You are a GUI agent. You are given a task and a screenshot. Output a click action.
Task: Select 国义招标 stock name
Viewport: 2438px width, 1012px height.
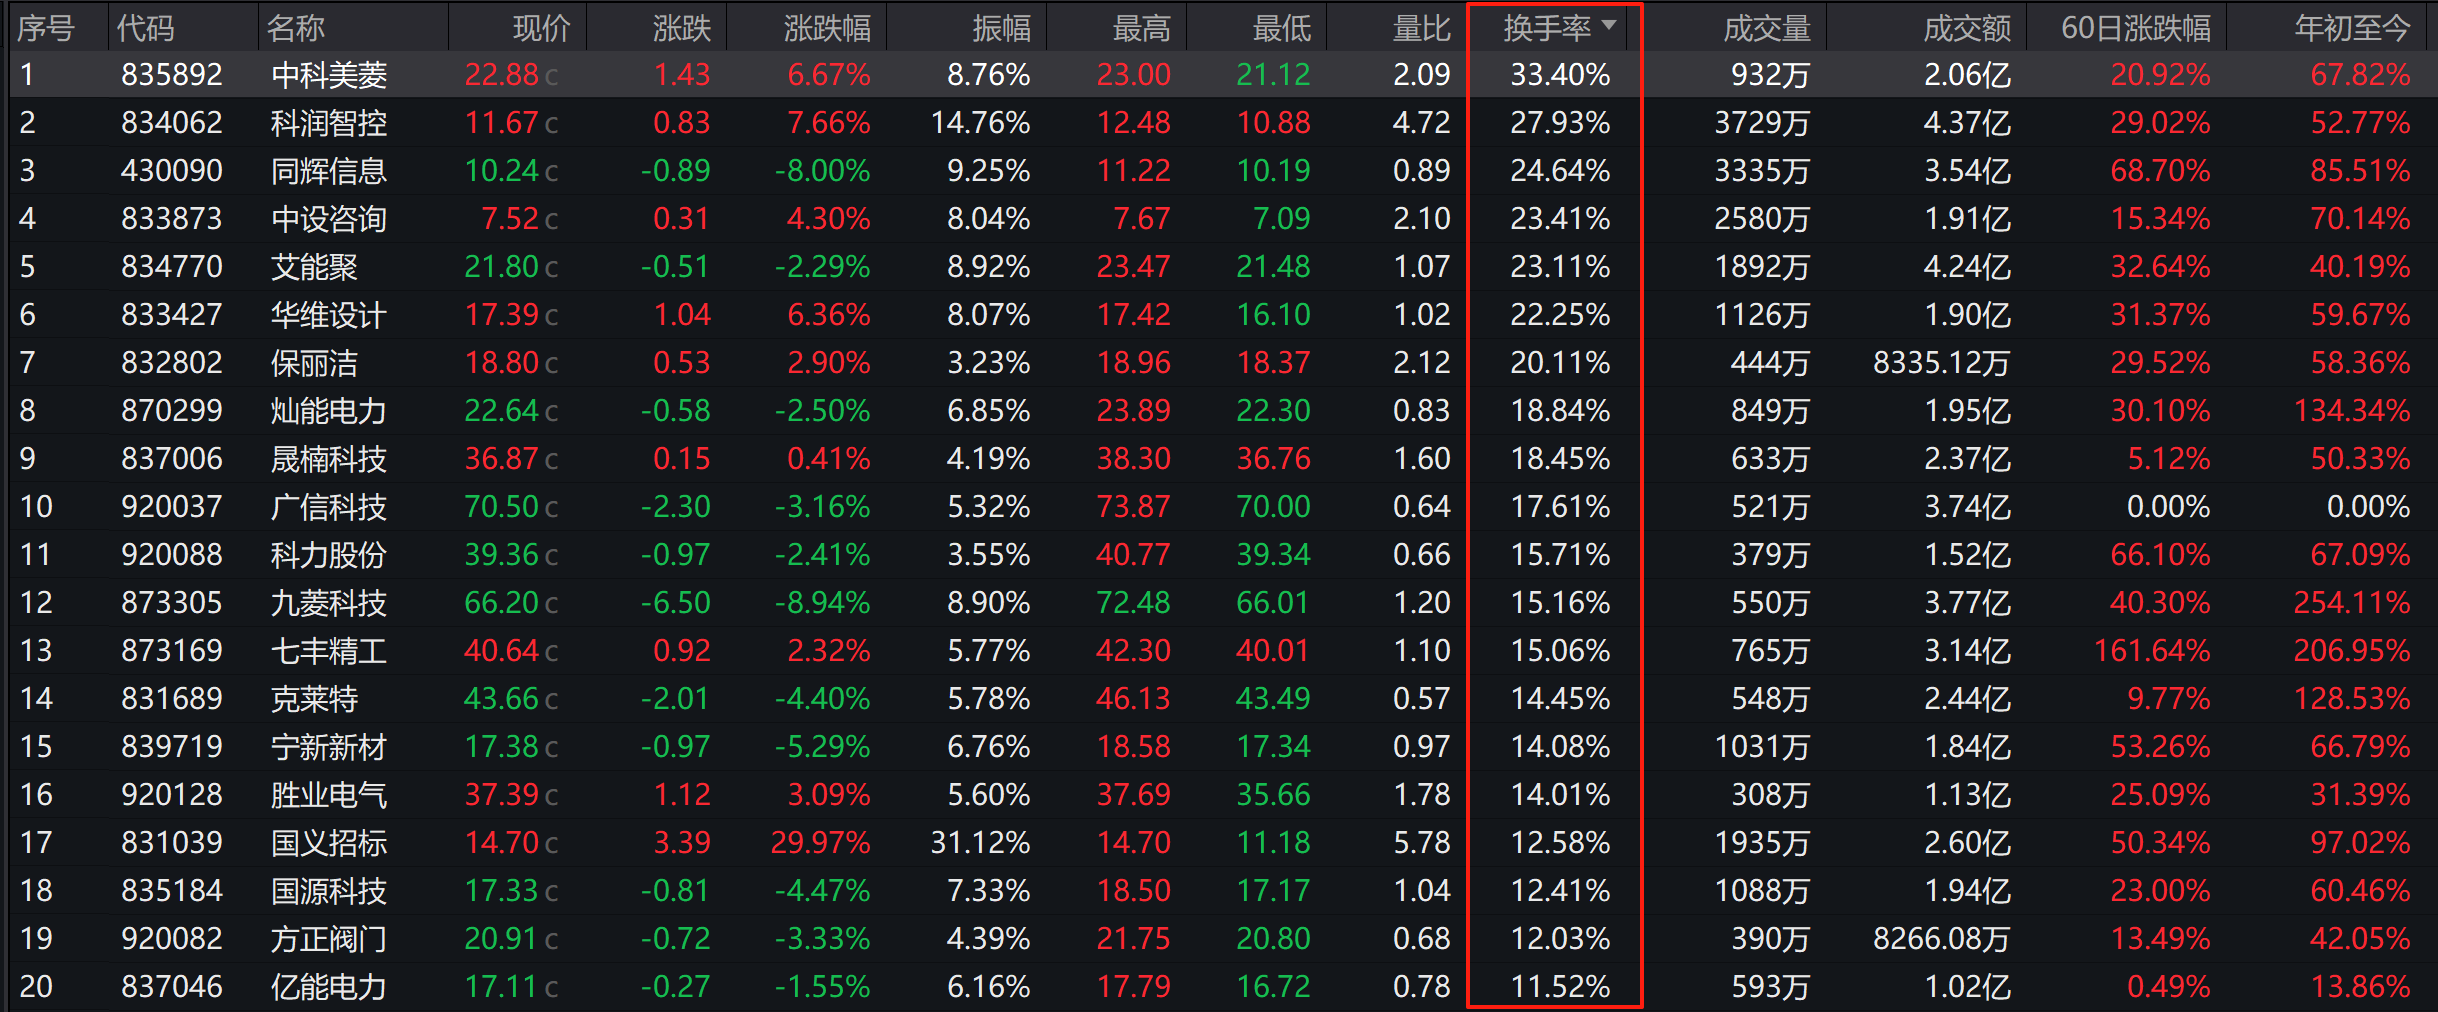coord(329,843)
